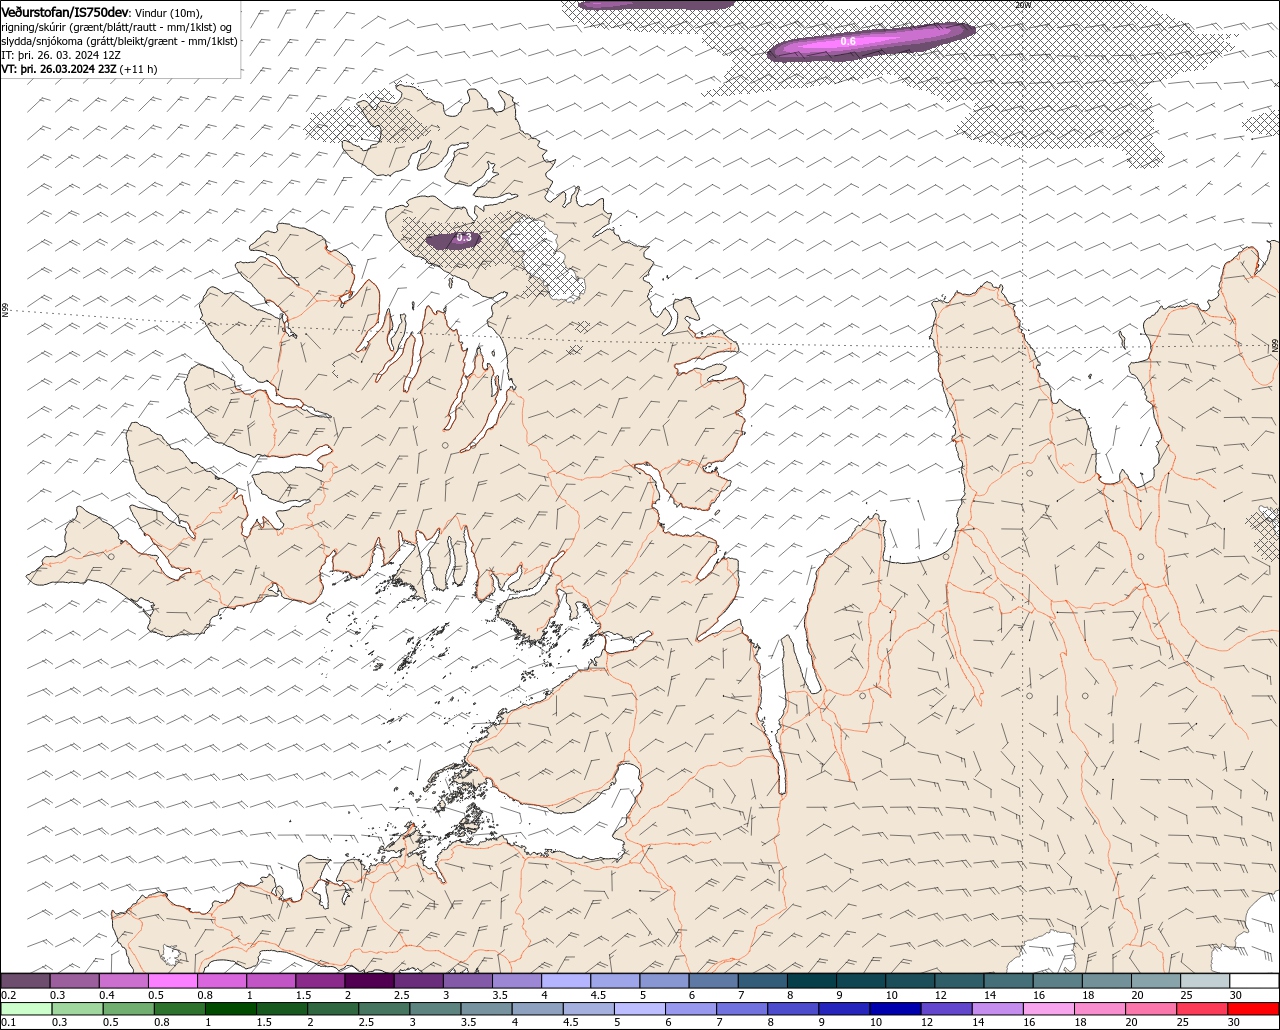The width and height of the screenshot is (1280, 1030).
Task: Select the upper-row darkest purple swatch at 2
Action: coord(369,981)
